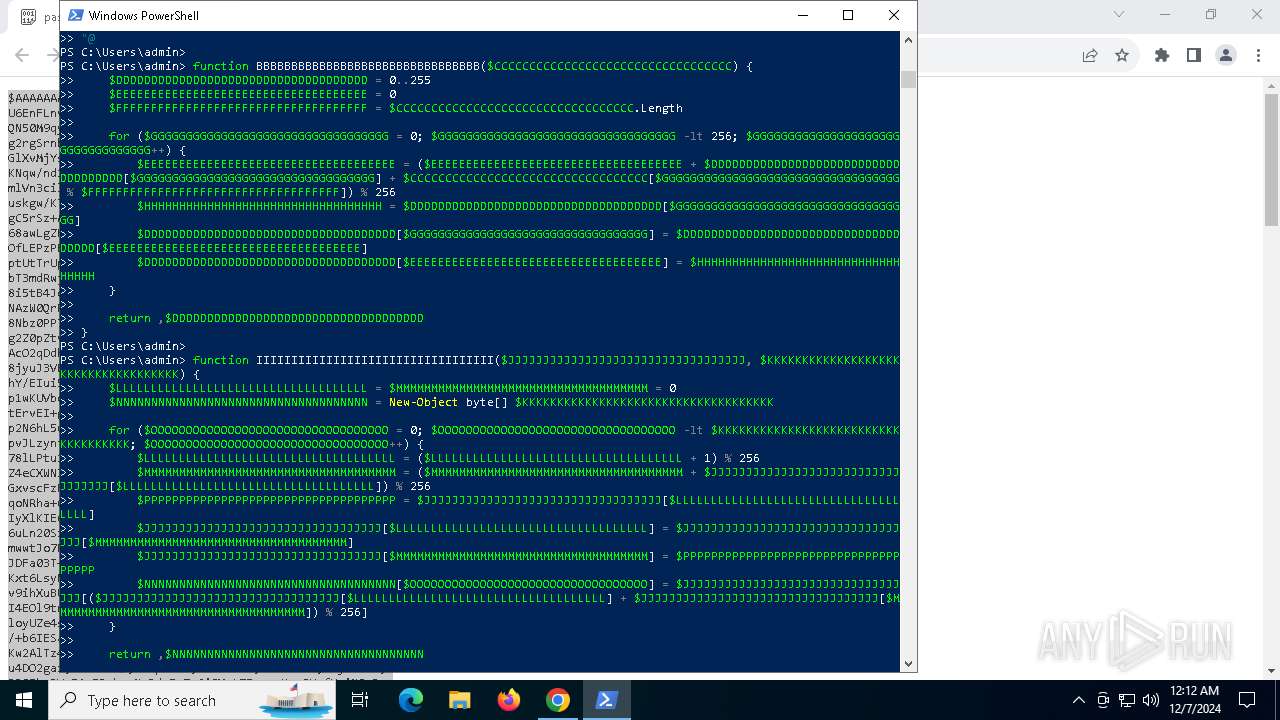The image size is (1280, 720).
Task: Show hidden system tray icons
Action: click(1078, 700)
